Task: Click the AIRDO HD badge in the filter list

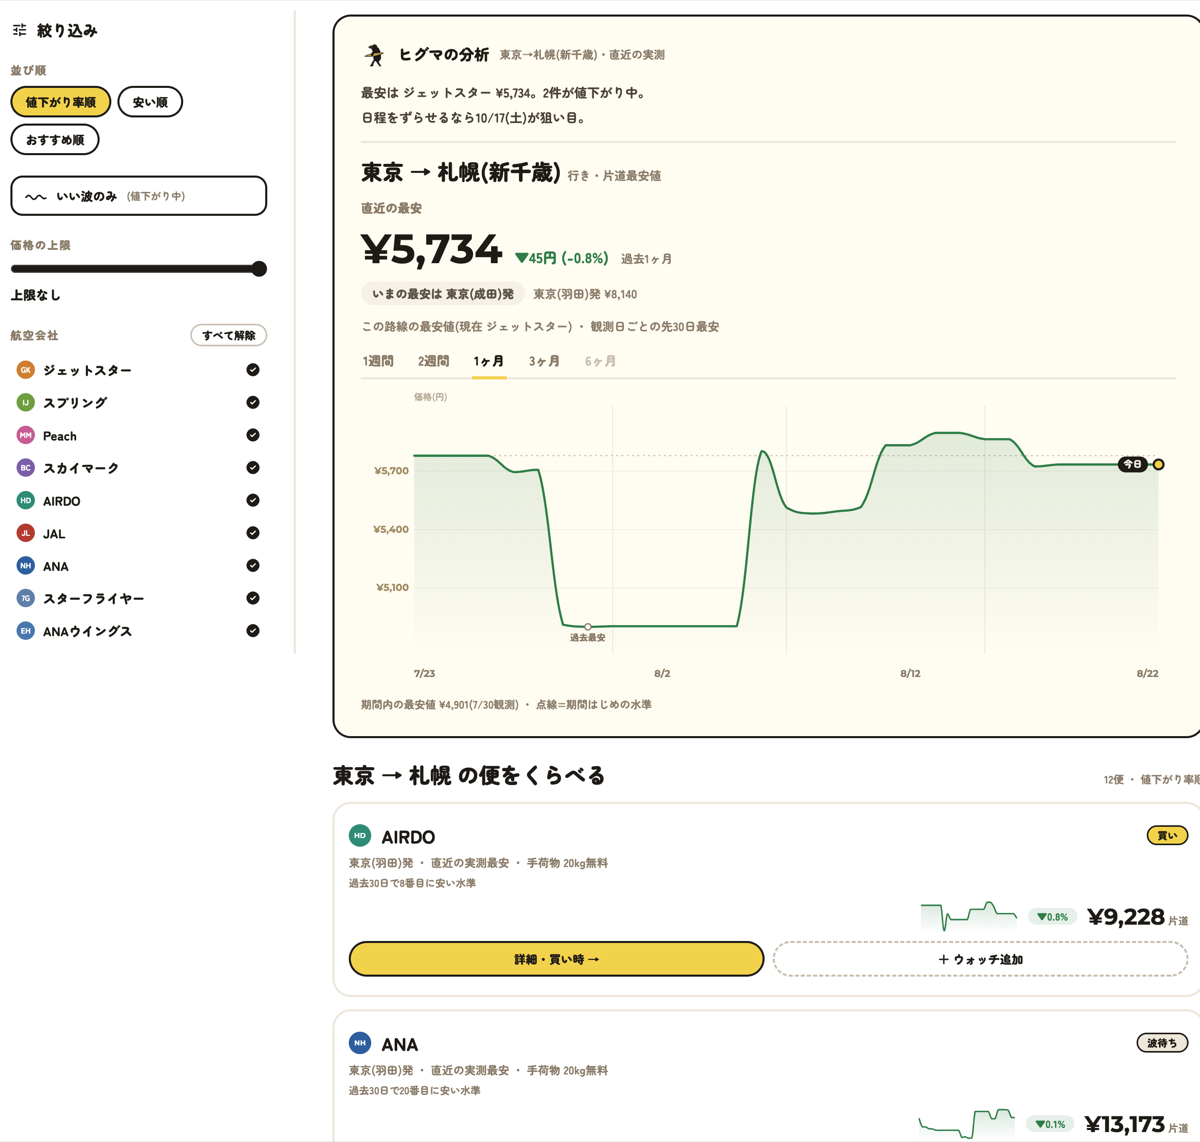Action: (26, 500)
